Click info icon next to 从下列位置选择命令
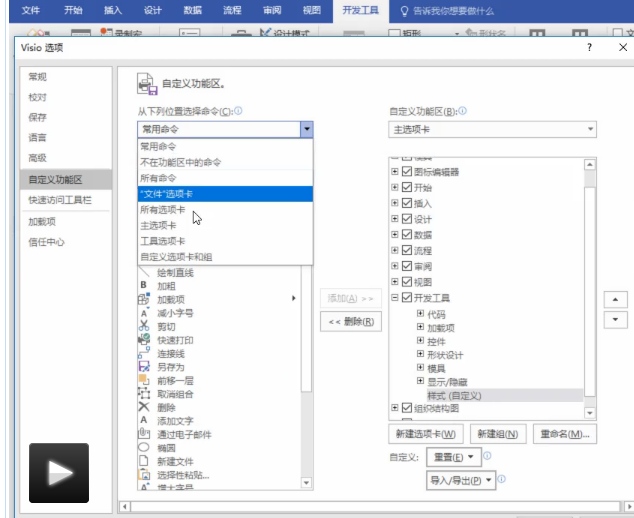This screenshot has height=518, width=634. [x=238, y=110]
